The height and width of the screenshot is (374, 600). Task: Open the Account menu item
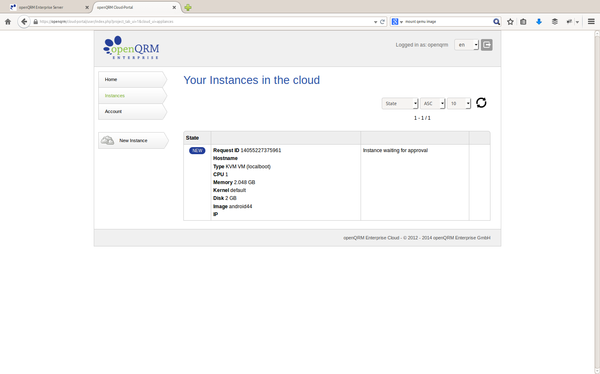[132, 111]
